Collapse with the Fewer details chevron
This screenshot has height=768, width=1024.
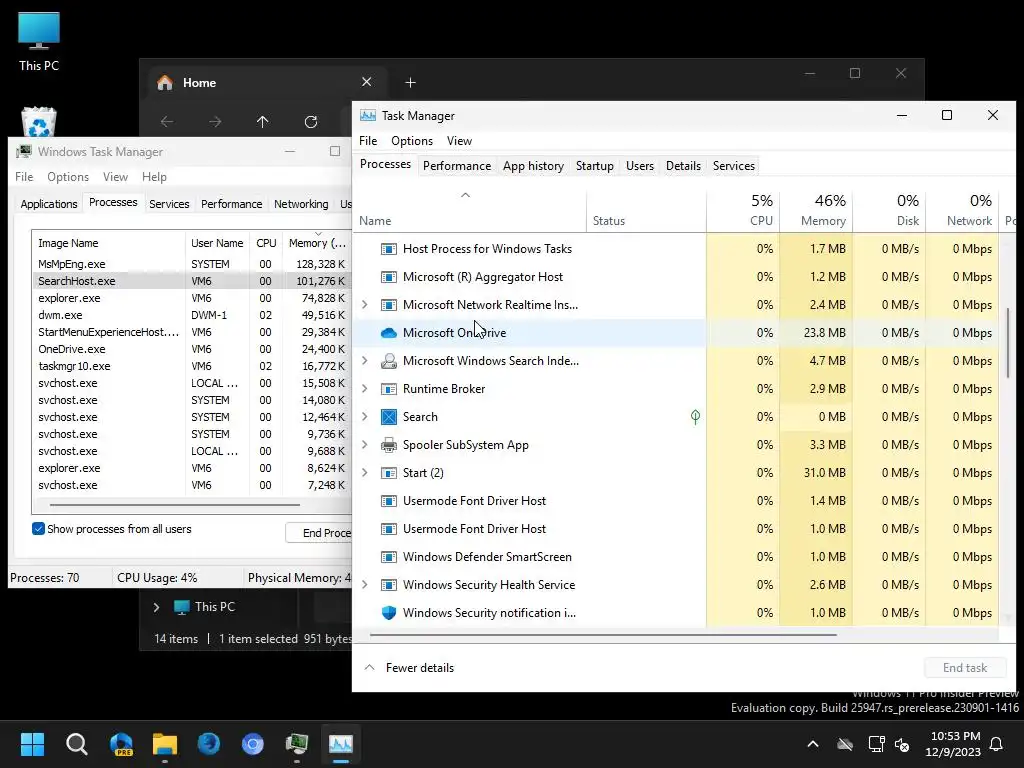pos(370,667)
